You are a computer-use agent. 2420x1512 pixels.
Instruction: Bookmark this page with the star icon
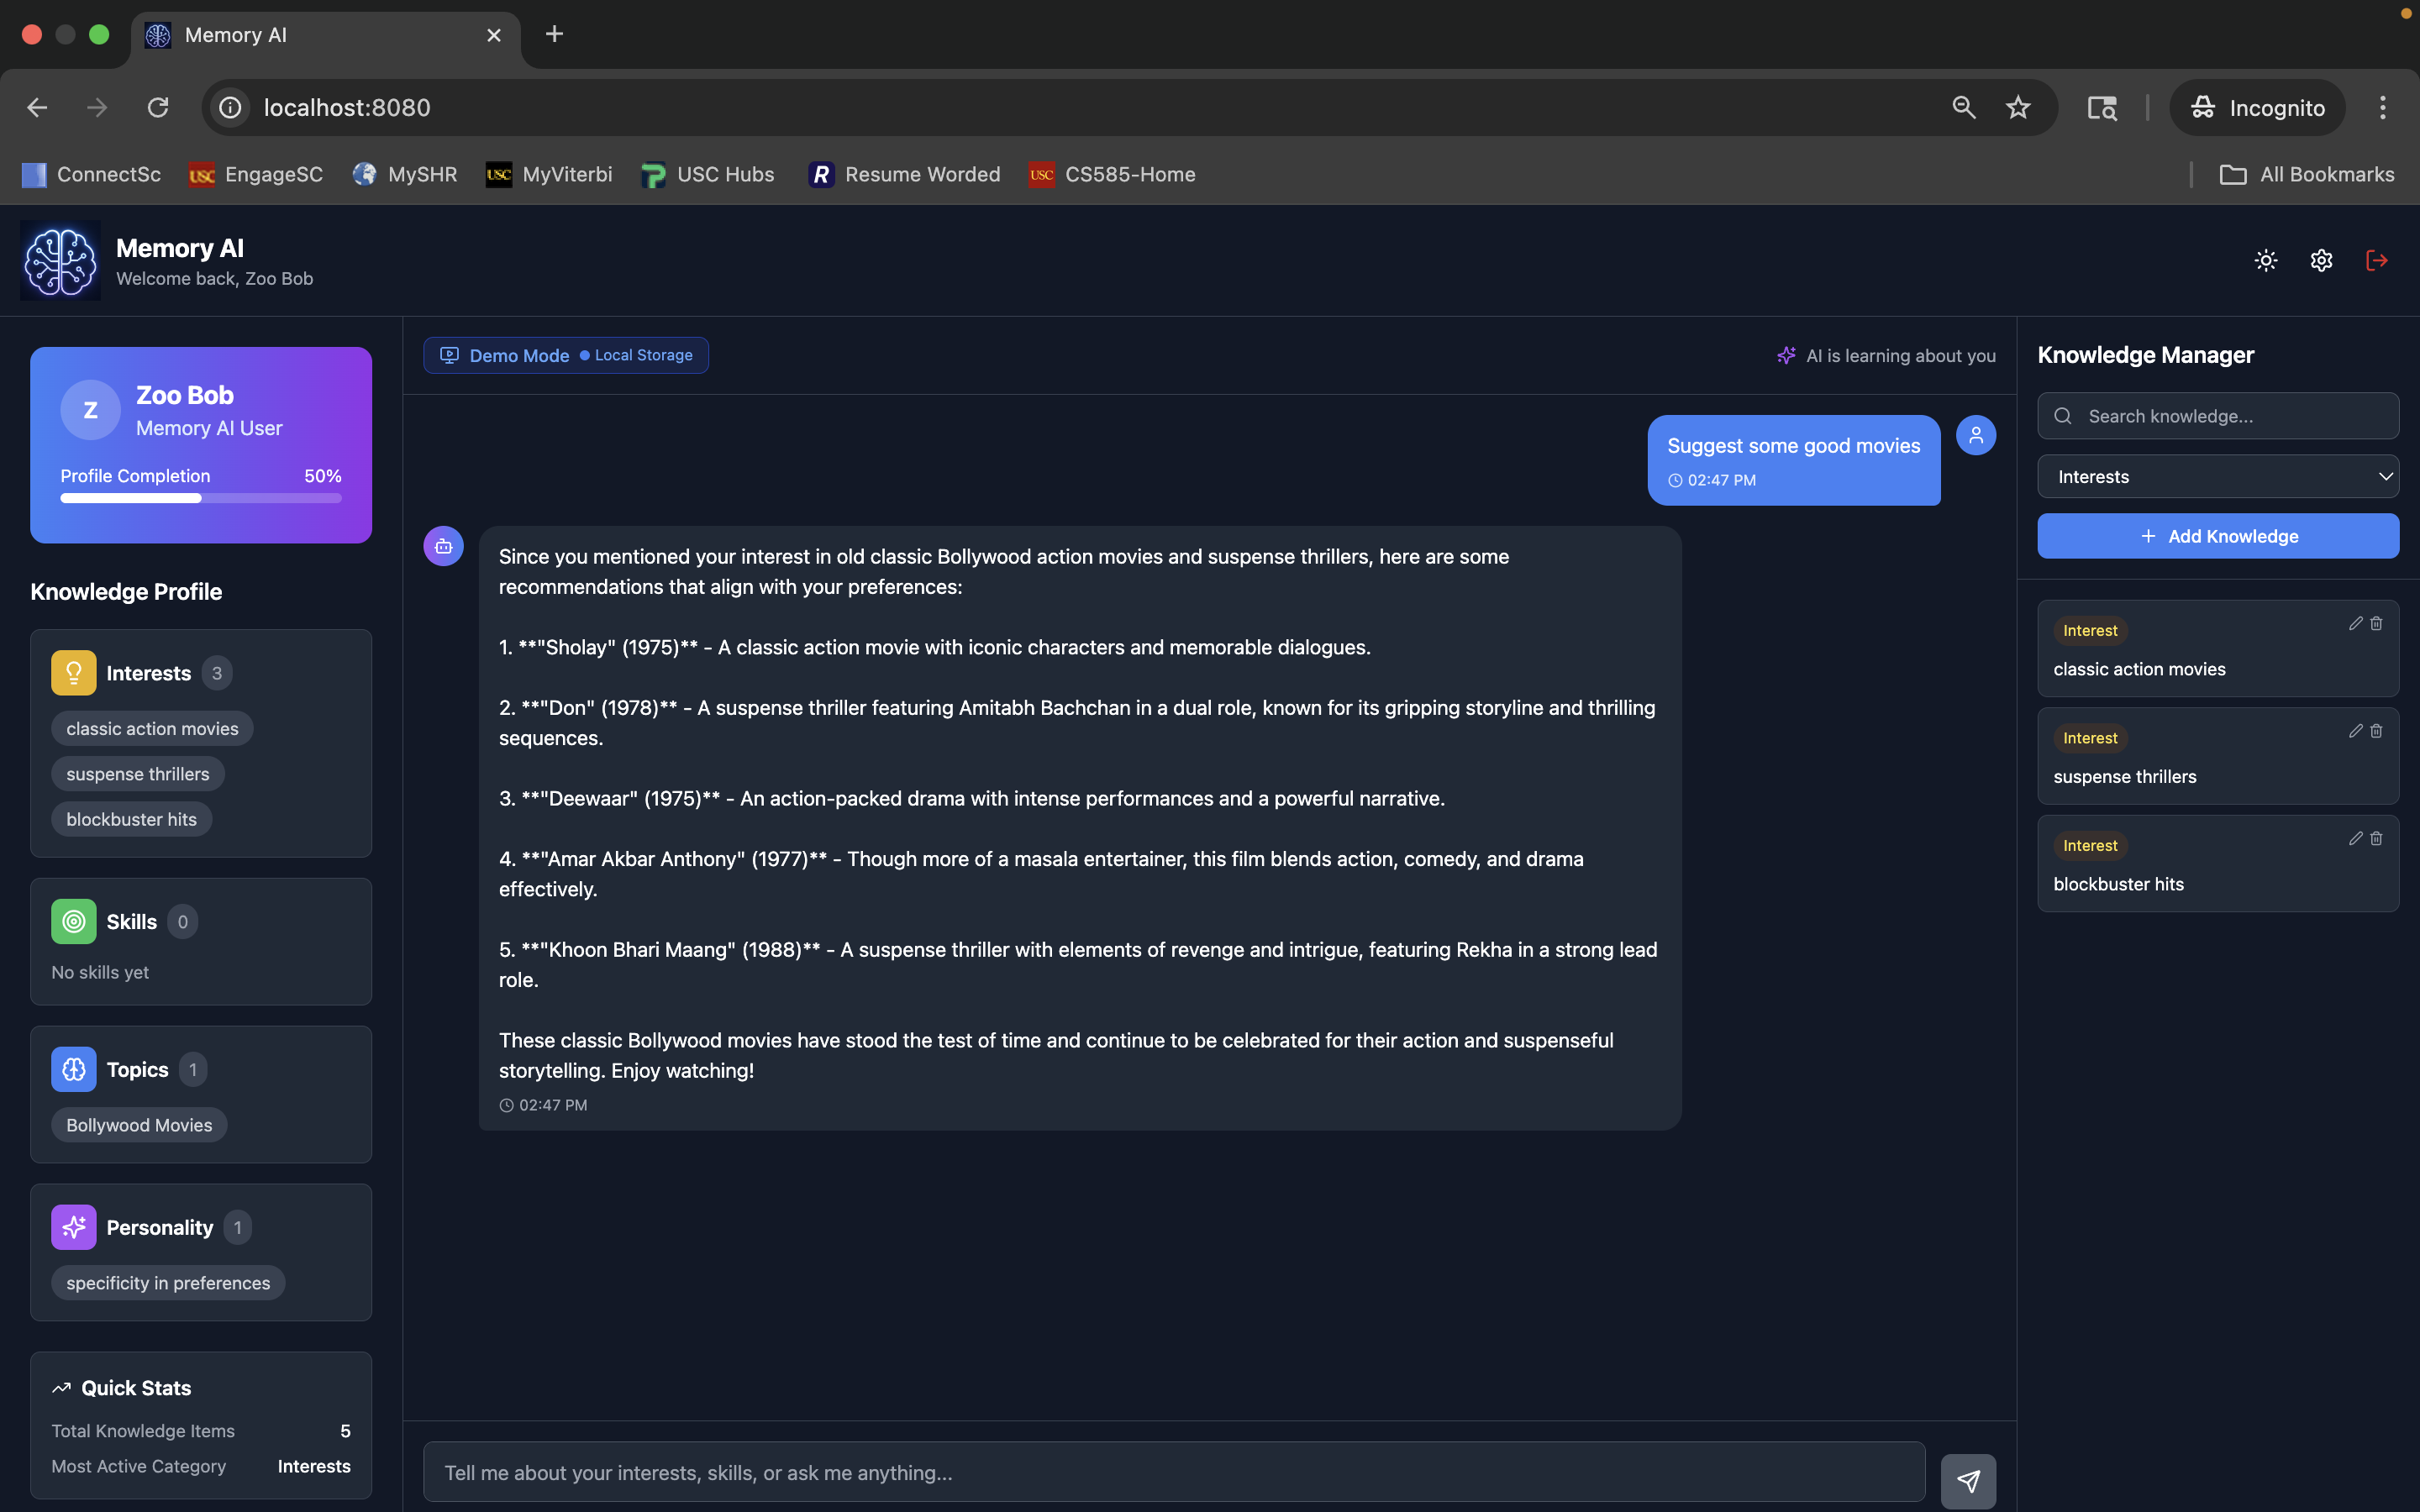2017,108
